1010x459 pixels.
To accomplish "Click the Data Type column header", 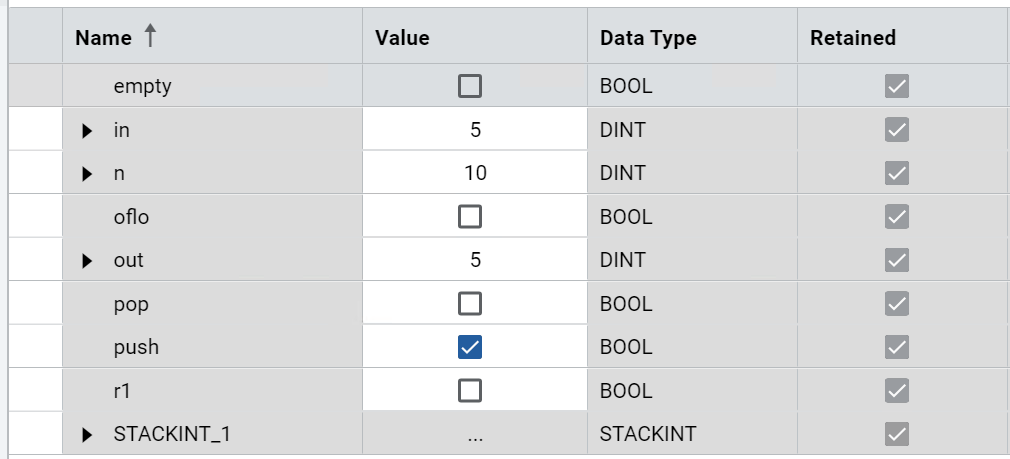I will [x=648, y=38].
